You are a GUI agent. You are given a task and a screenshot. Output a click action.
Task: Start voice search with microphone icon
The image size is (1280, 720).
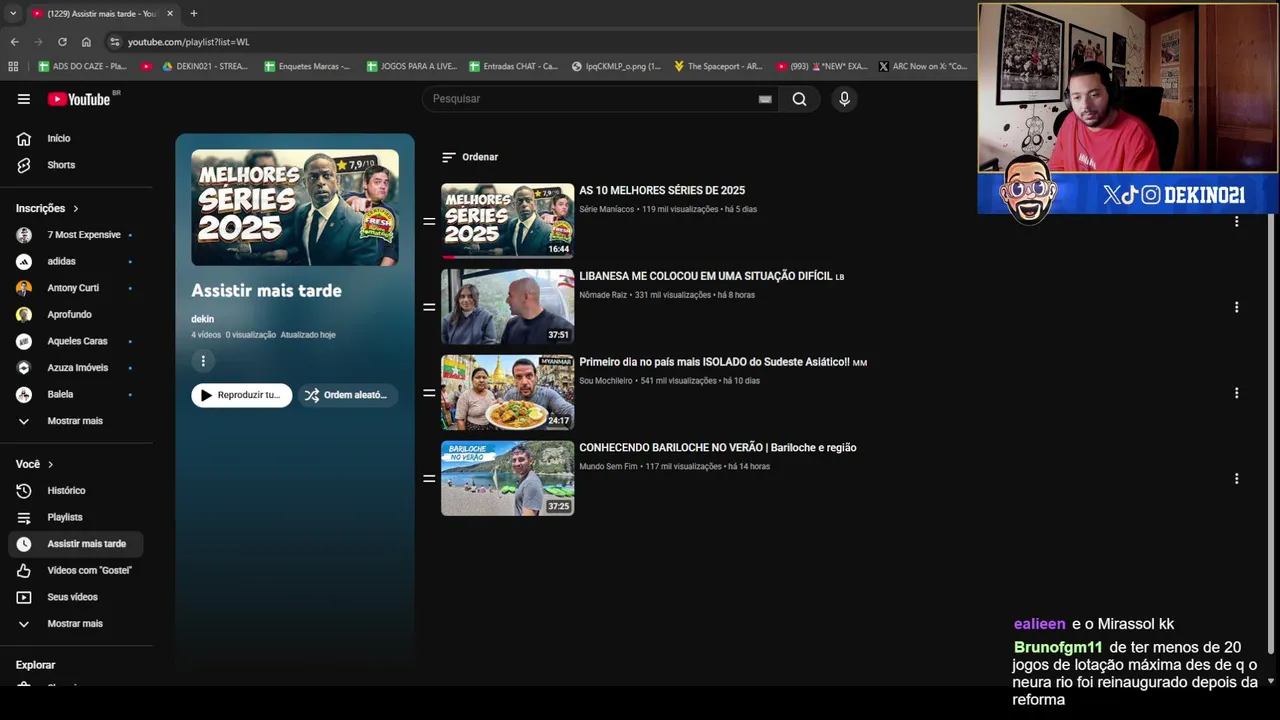(x=844, y=99)
